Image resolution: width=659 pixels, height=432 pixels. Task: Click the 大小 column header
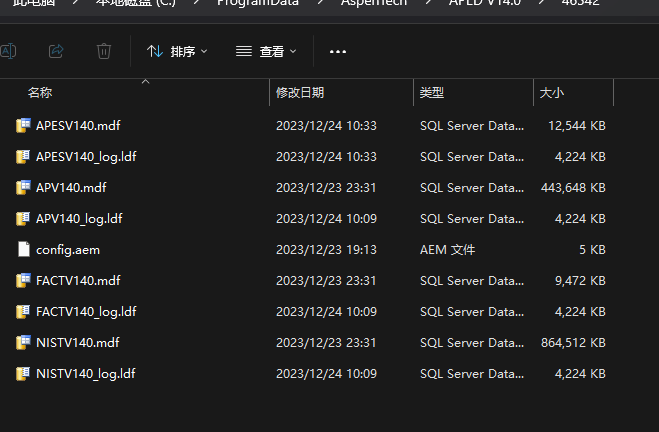coord(552,93)
